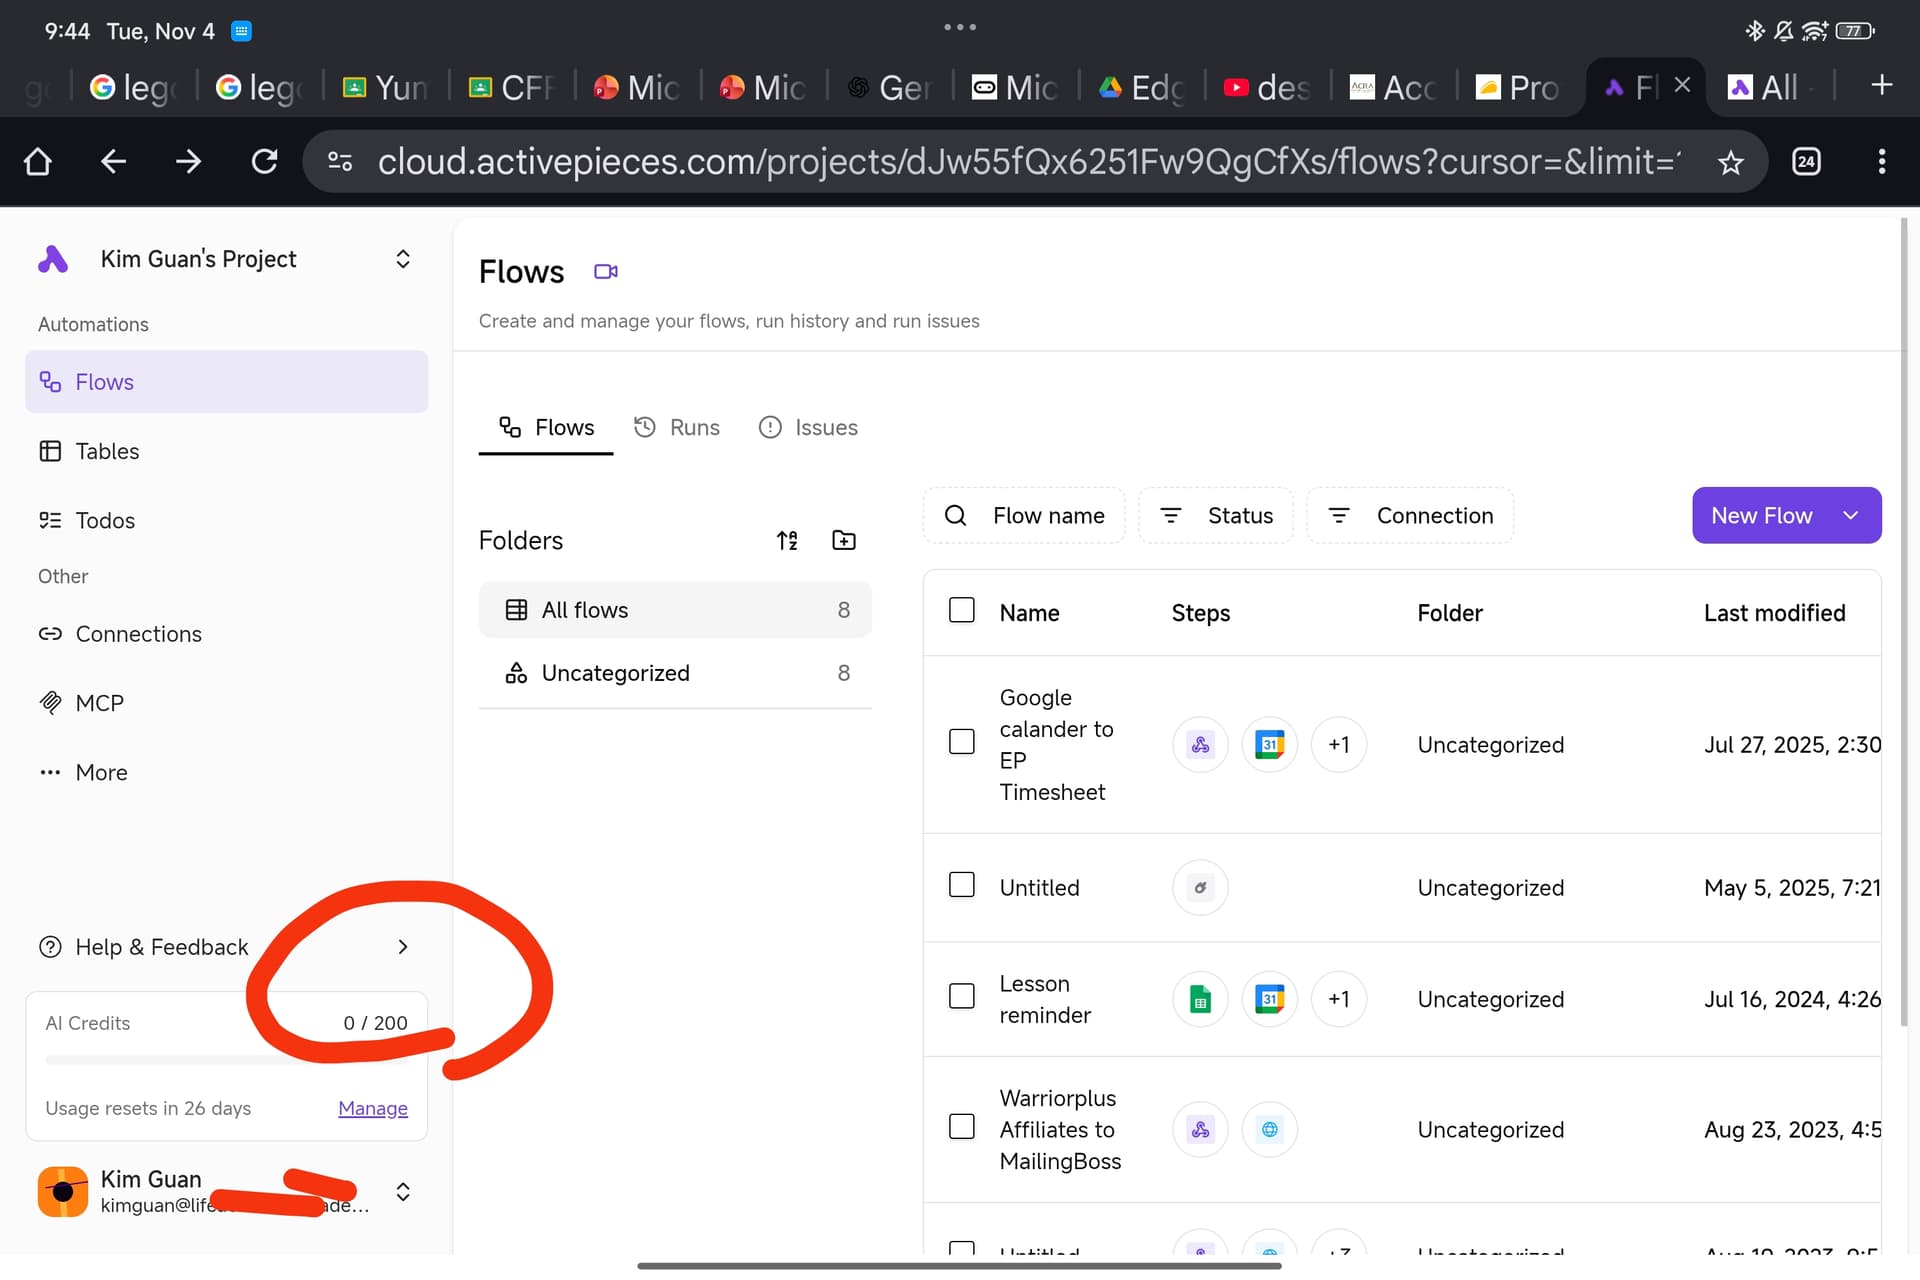1920x1280 pixels.
Task: Click the video tutorial icon beside Flows heading
Action: tap(606, 272)
